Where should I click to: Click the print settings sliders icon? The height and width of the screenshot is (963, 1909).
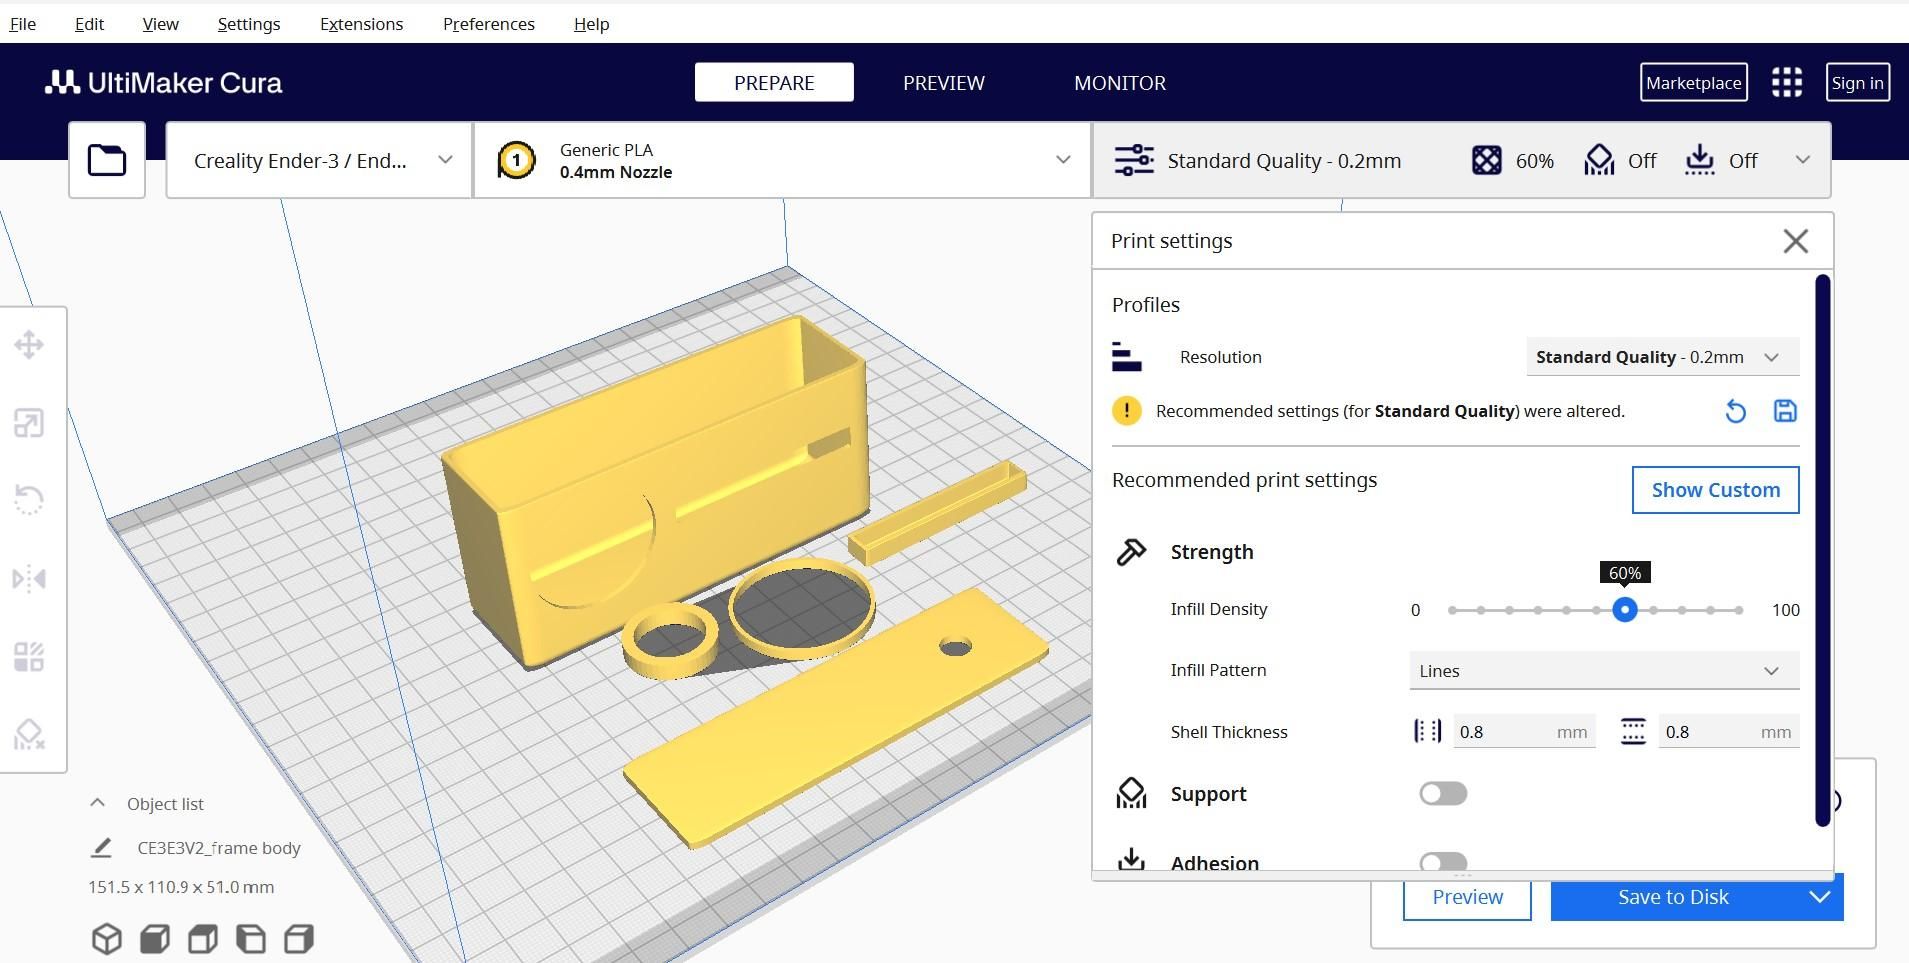tap(1134, 160)
